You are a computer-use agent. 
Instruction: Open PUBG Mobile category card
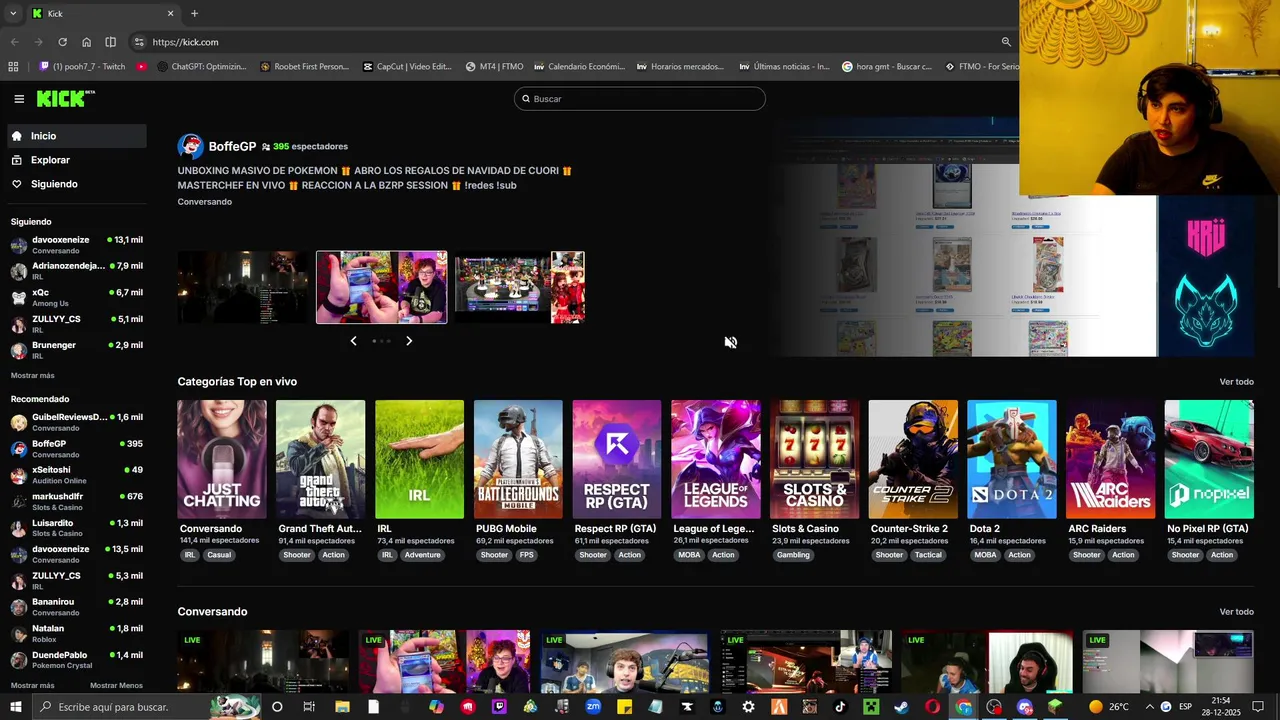pos(518,459)
